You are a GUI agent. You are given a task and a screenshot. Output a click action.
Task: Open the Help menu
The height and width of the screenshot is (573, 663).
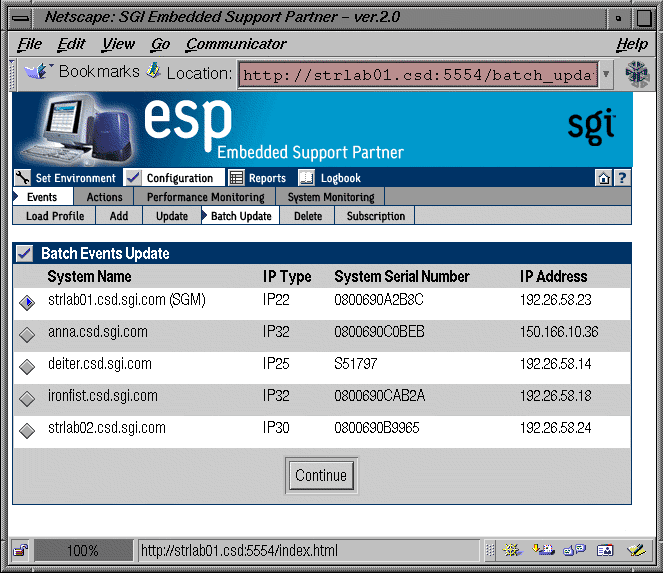632,44
